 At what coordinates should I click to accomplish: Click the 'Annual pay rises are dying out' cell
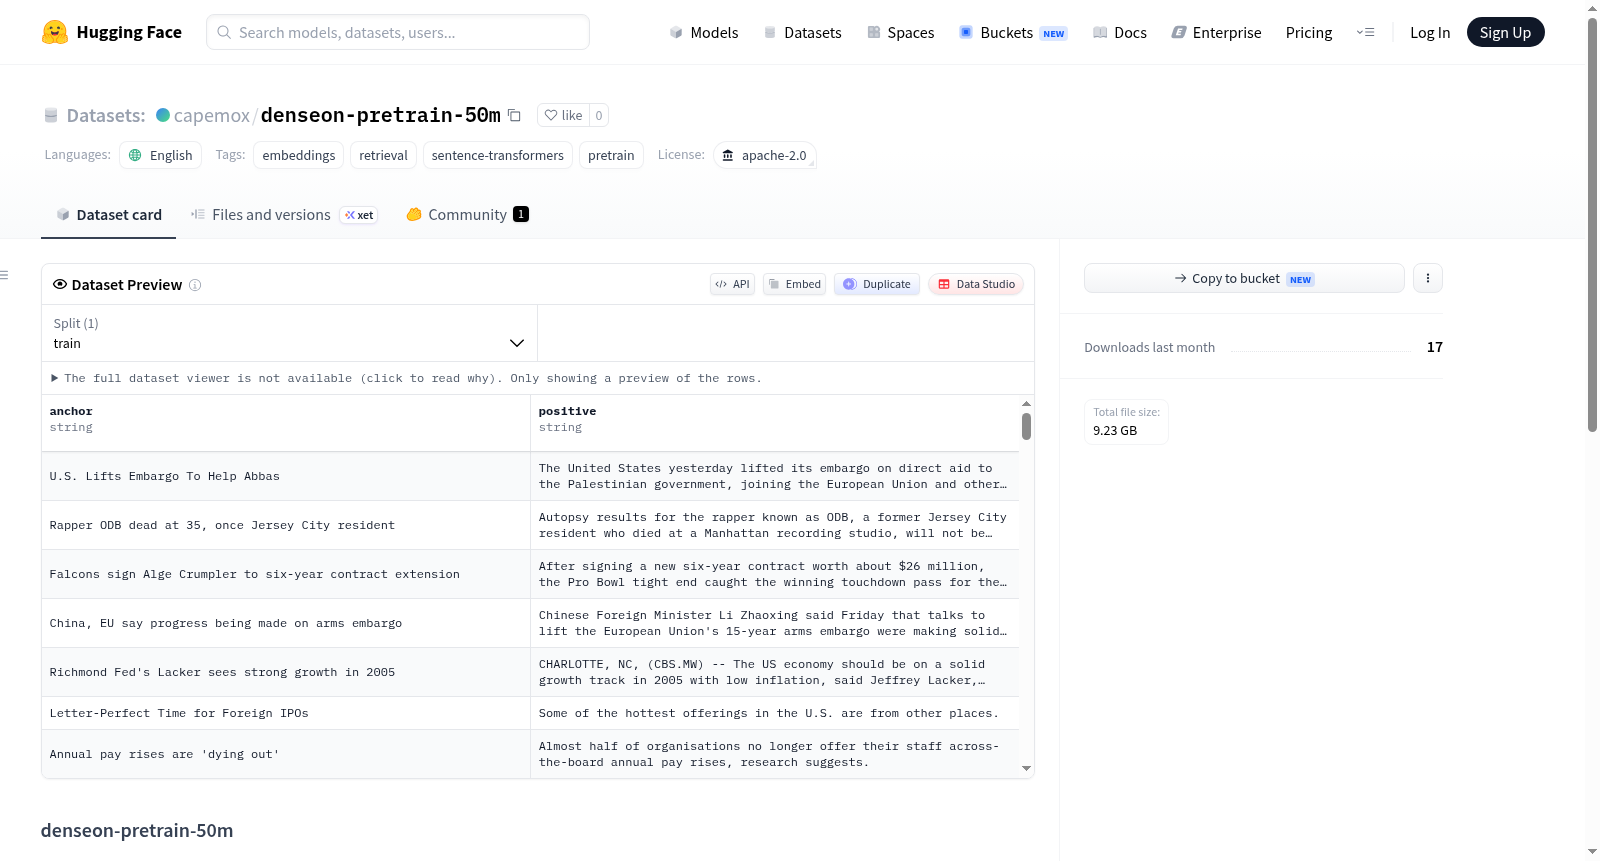click(x=286, y=754)
